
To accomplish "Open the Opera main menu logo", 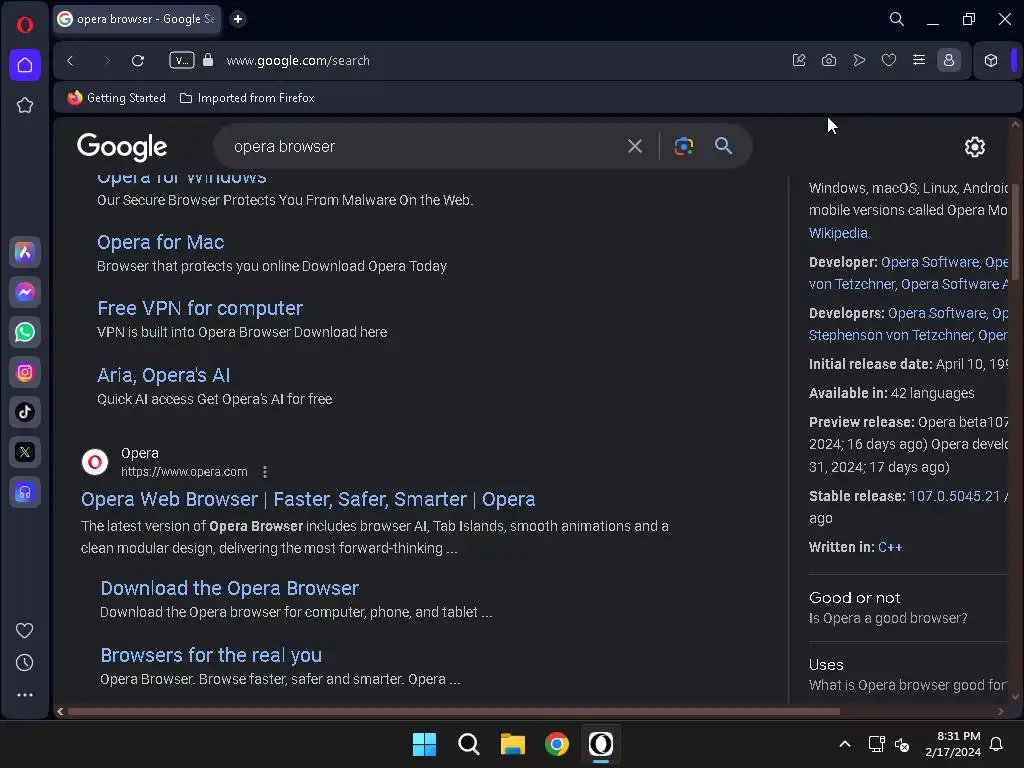I will pyautogui.click(x=25, y=25).
